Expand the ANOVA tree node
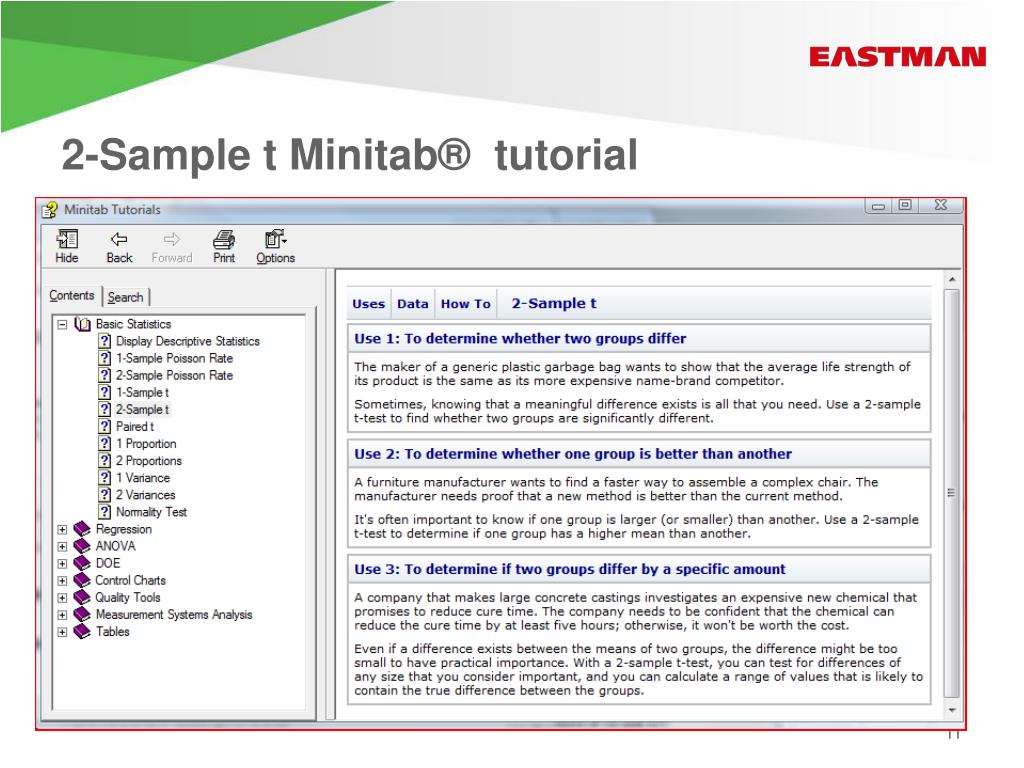 (x=62, y=547)
